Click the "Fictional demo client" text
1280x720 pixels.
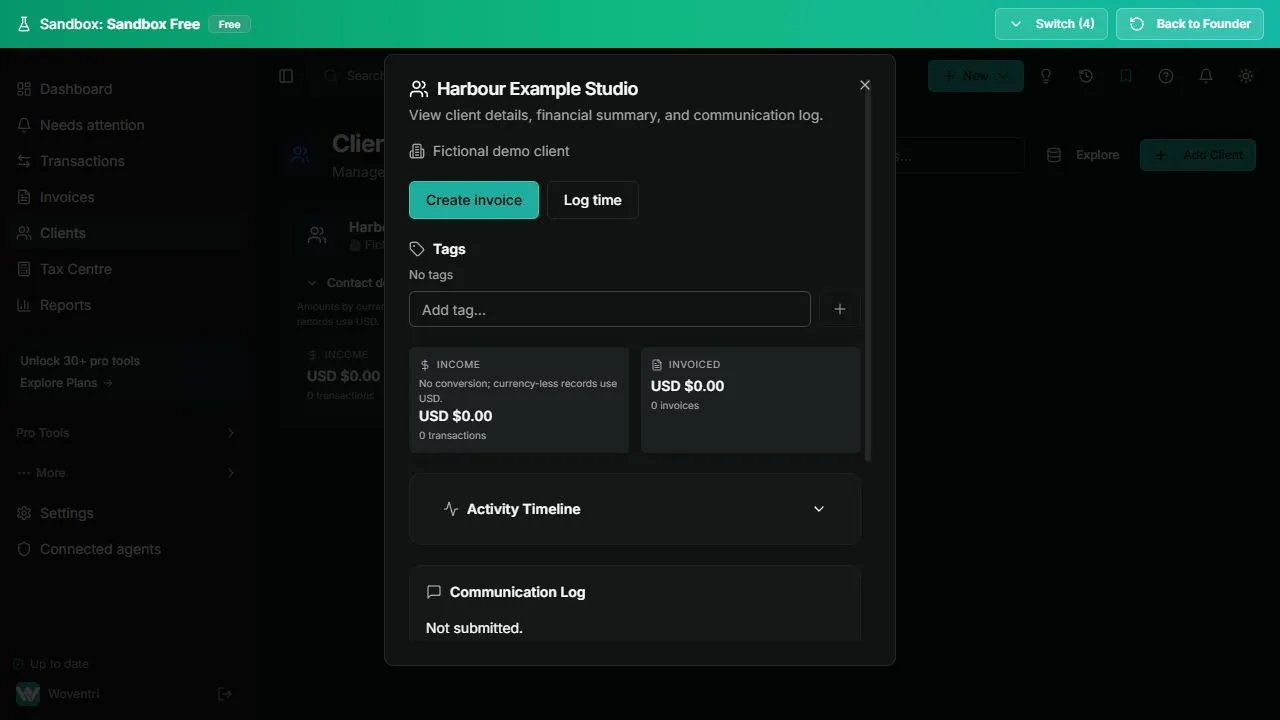pyautogui.click(x=501, y=151)
